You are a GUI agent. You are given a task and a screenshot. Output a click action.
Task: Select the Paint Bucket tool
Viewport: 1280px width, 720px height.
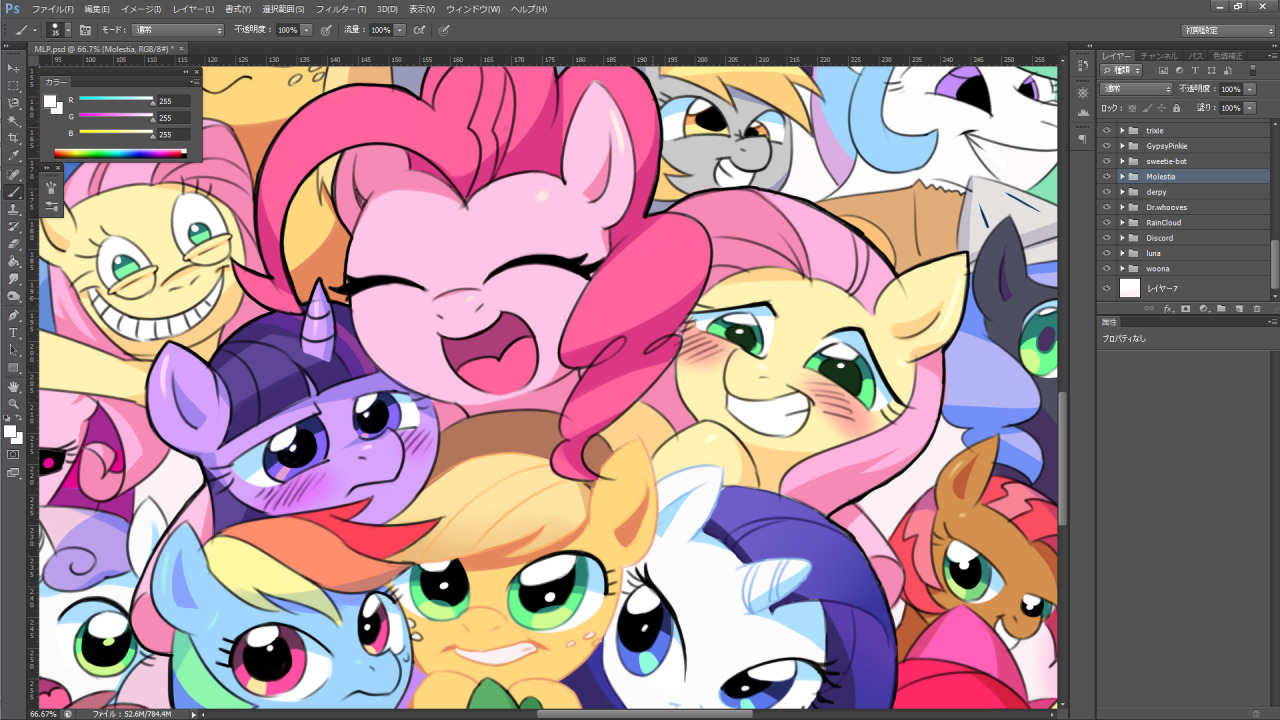pyautogui.click(x=14, y=261)
